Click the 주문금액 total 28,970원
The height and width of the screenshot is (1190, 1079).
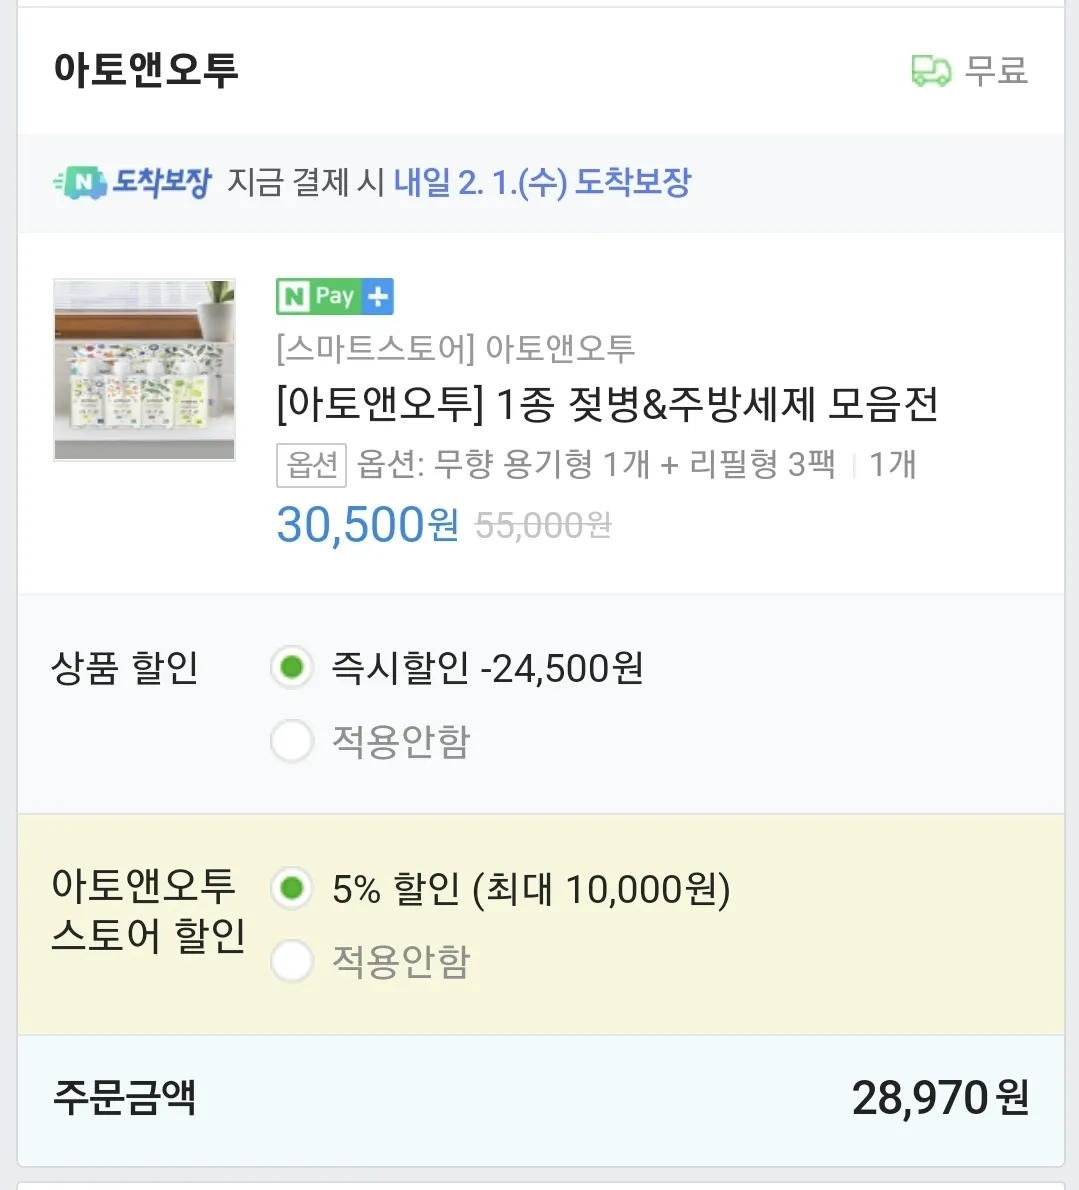click(940, 1097)
